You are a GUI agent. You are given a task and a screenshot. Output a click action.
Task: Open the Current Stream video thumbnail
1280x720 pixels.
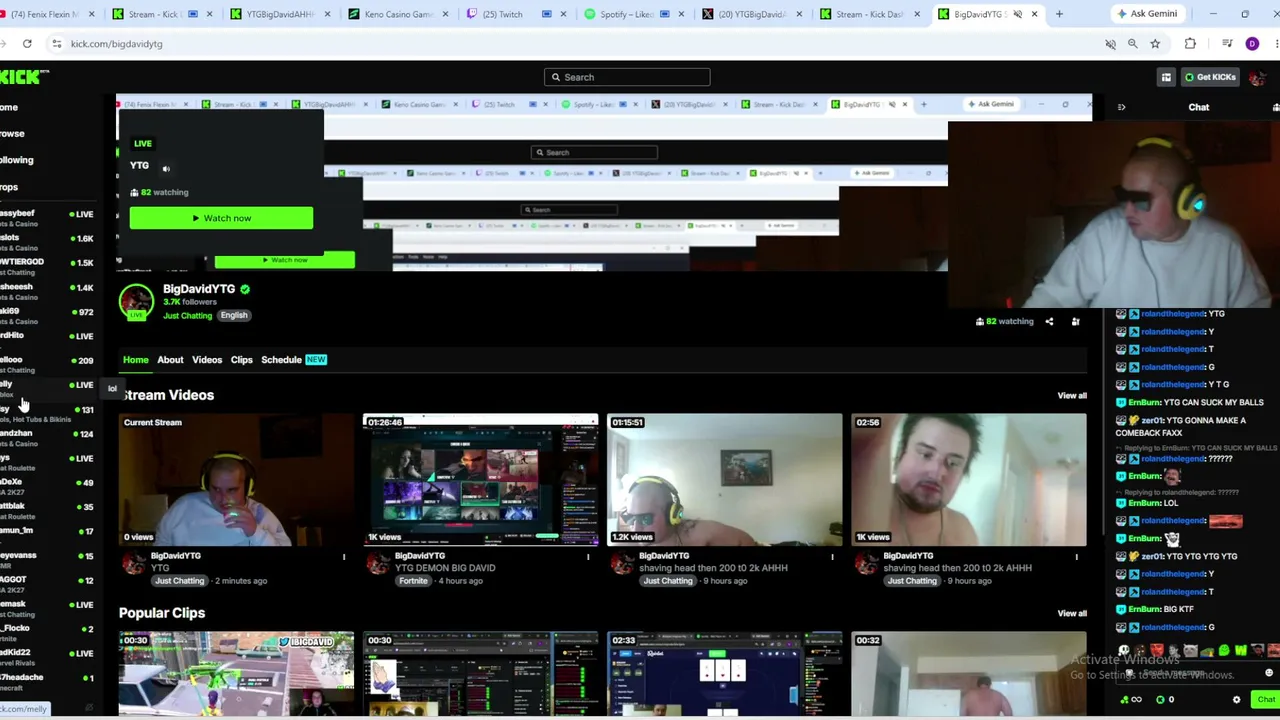click(x=237, y=480)
